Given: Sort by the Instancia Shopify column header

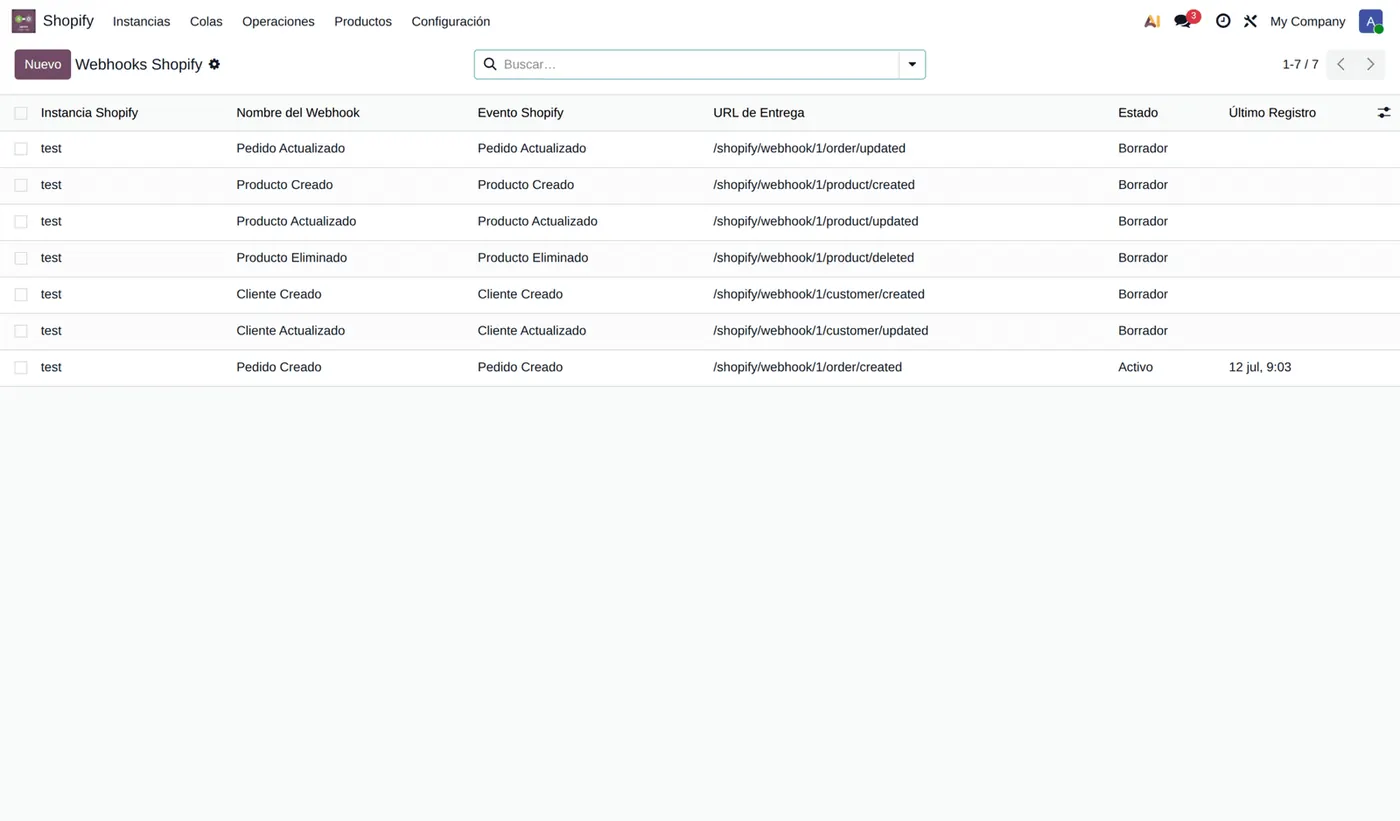Looking at the screenshot, I should (x=89, y=113).
